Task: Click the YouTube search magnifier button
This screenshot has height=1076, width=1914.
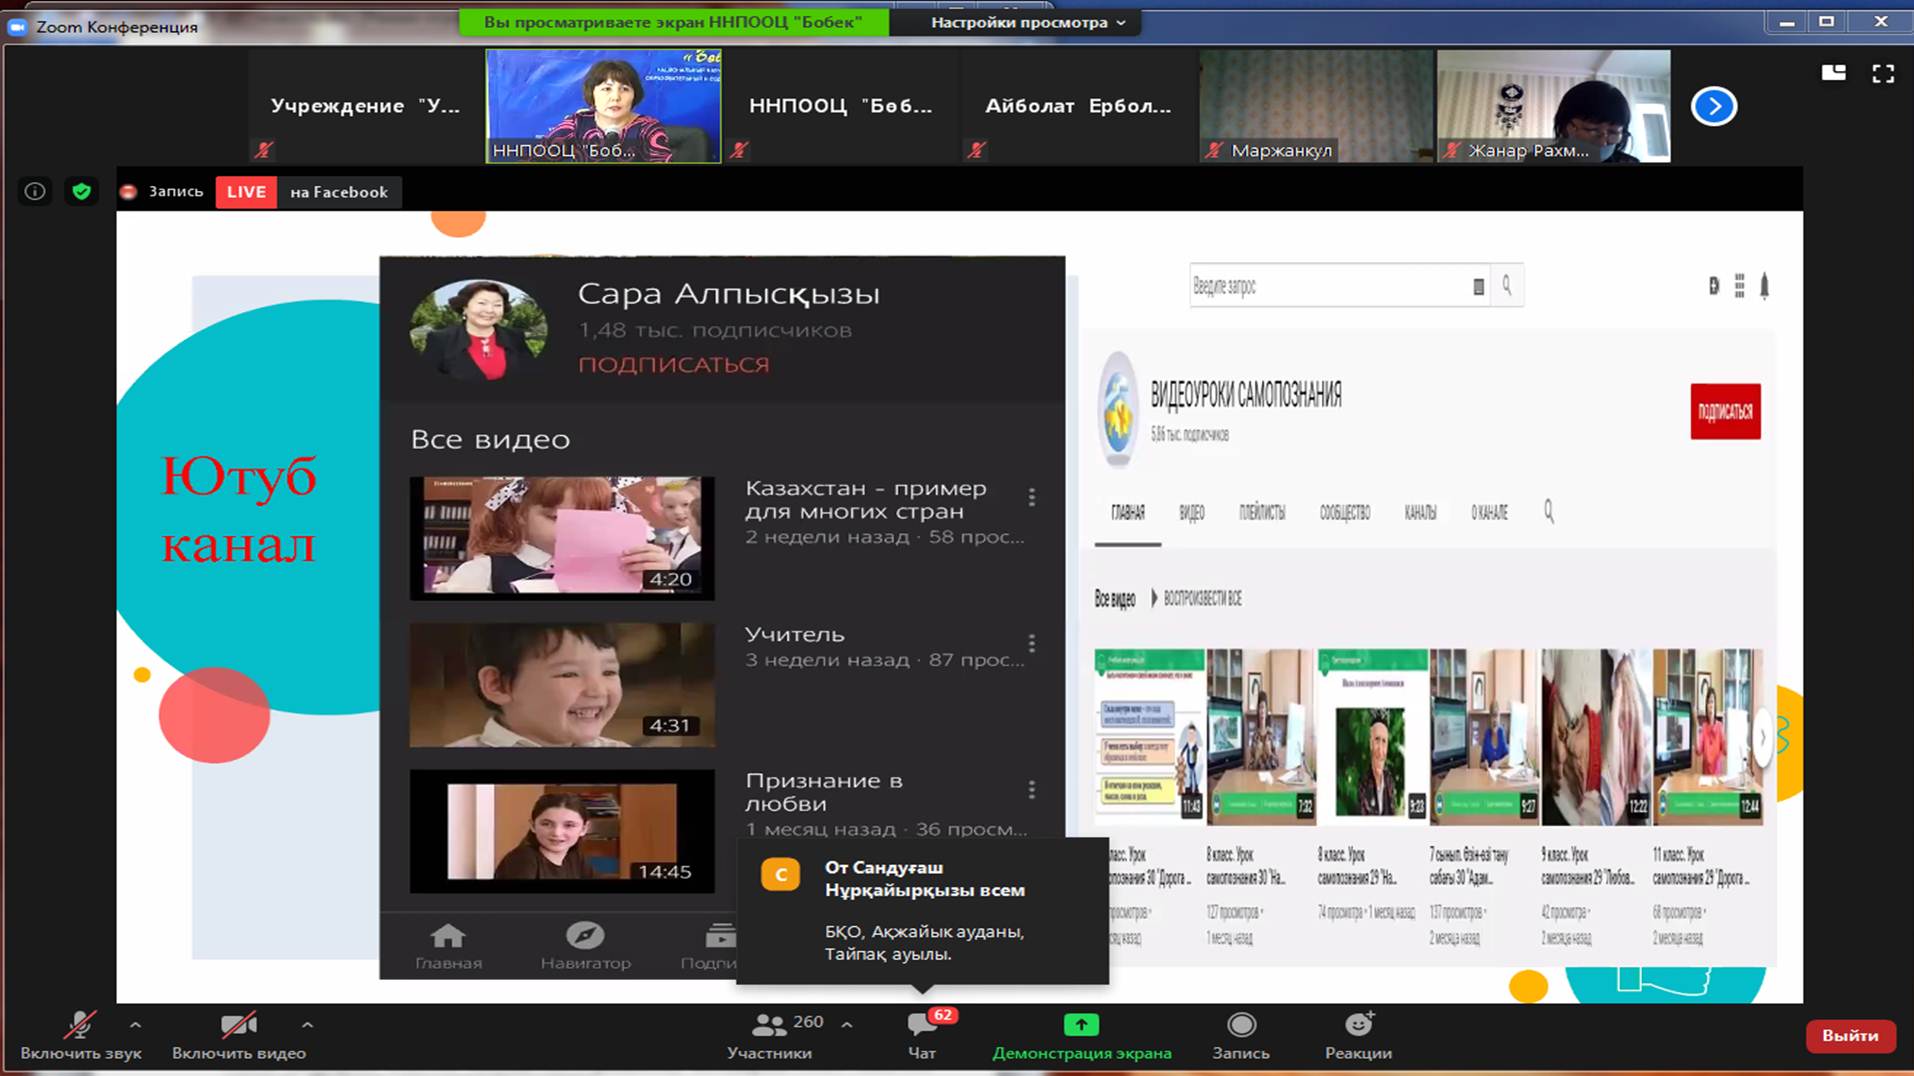Action: (x=1507, y=286)
